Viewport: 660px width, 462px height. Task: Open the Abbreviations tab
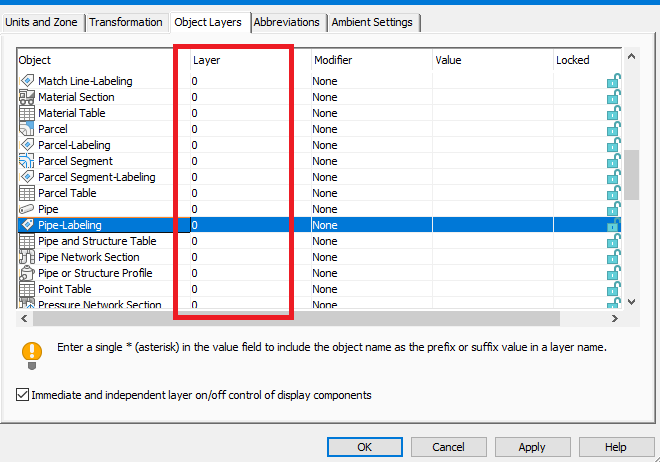[287, 22]
